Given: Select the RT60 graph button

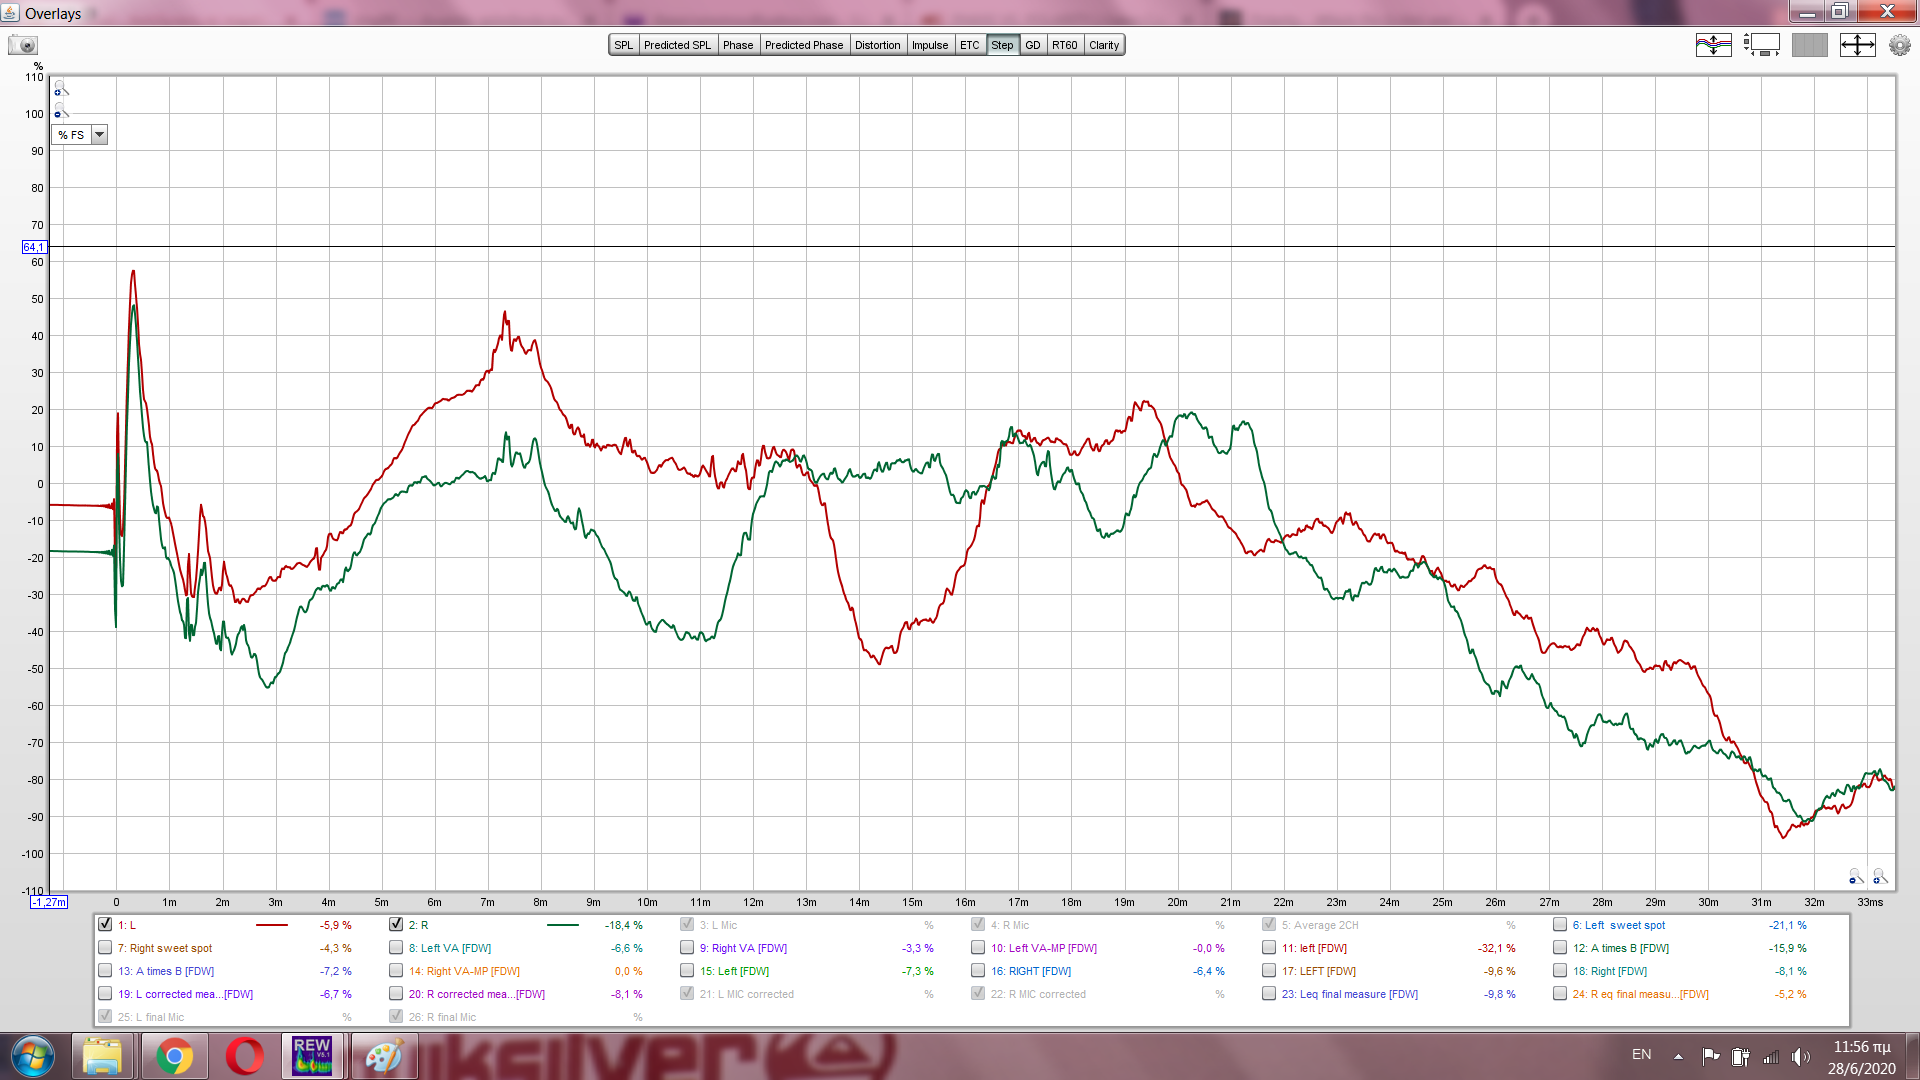Looking at the screenshot, I should (x=1064, y=45).
